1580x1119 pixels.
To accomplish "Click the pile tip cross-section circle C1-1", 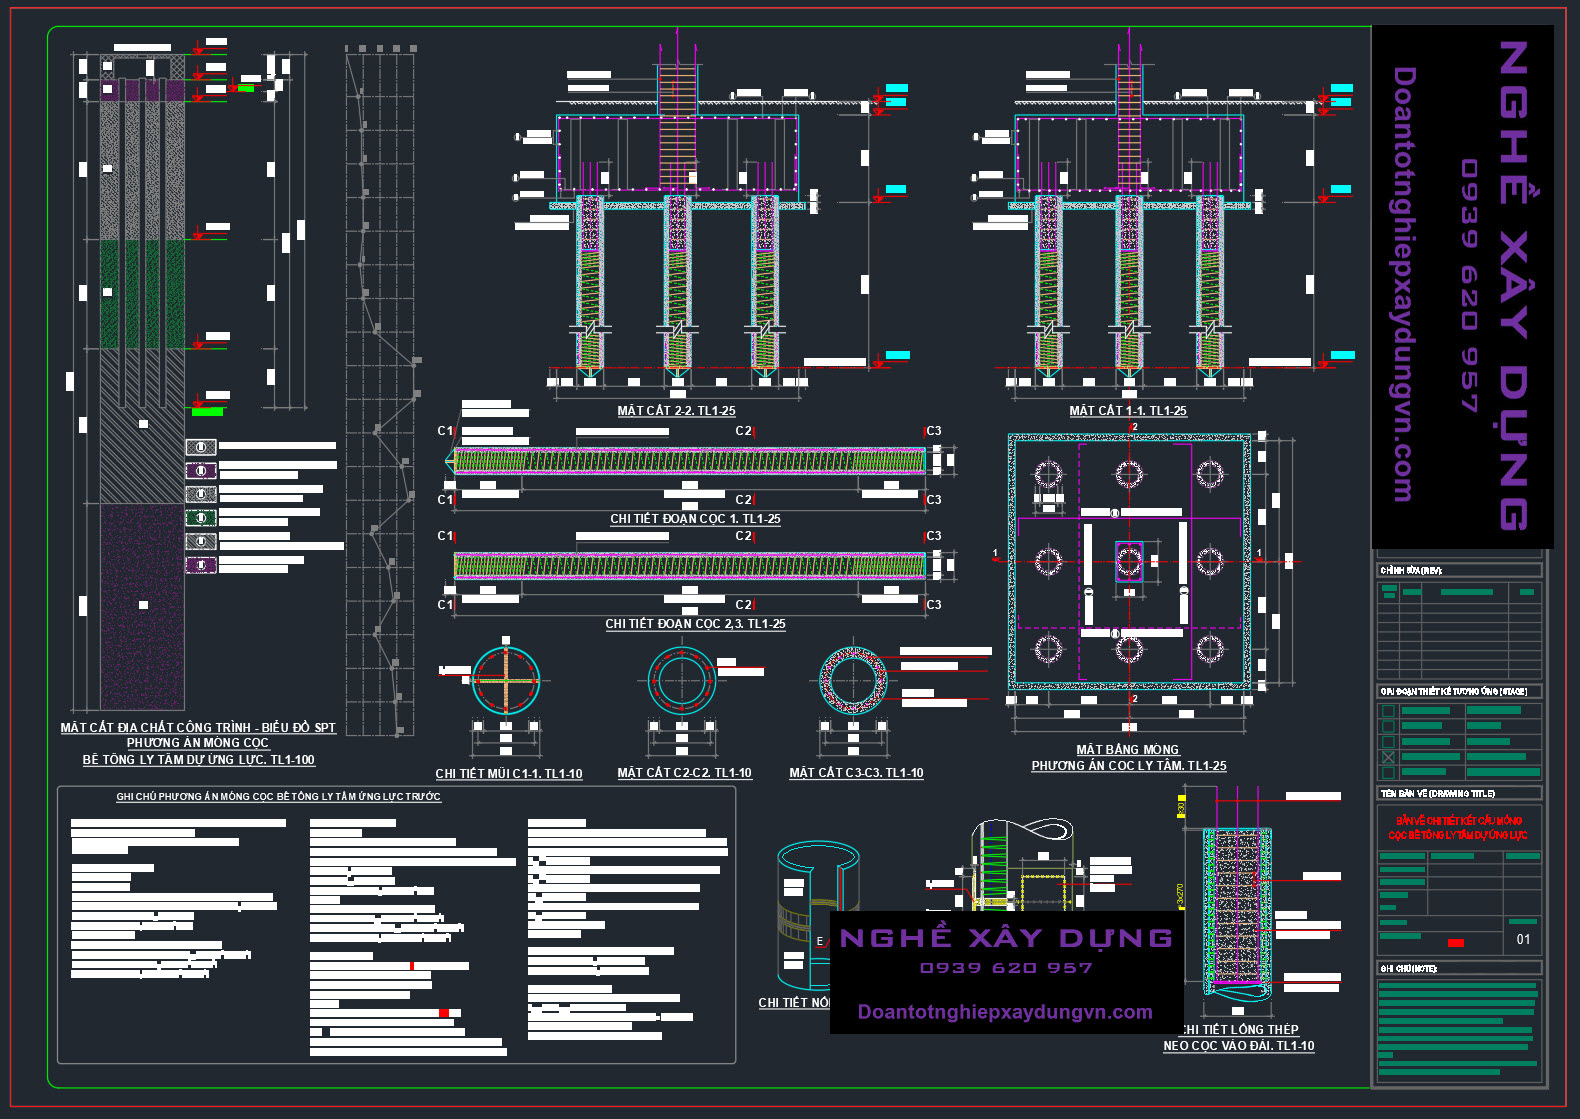I will pyautogui.click(x=506, y=681).
